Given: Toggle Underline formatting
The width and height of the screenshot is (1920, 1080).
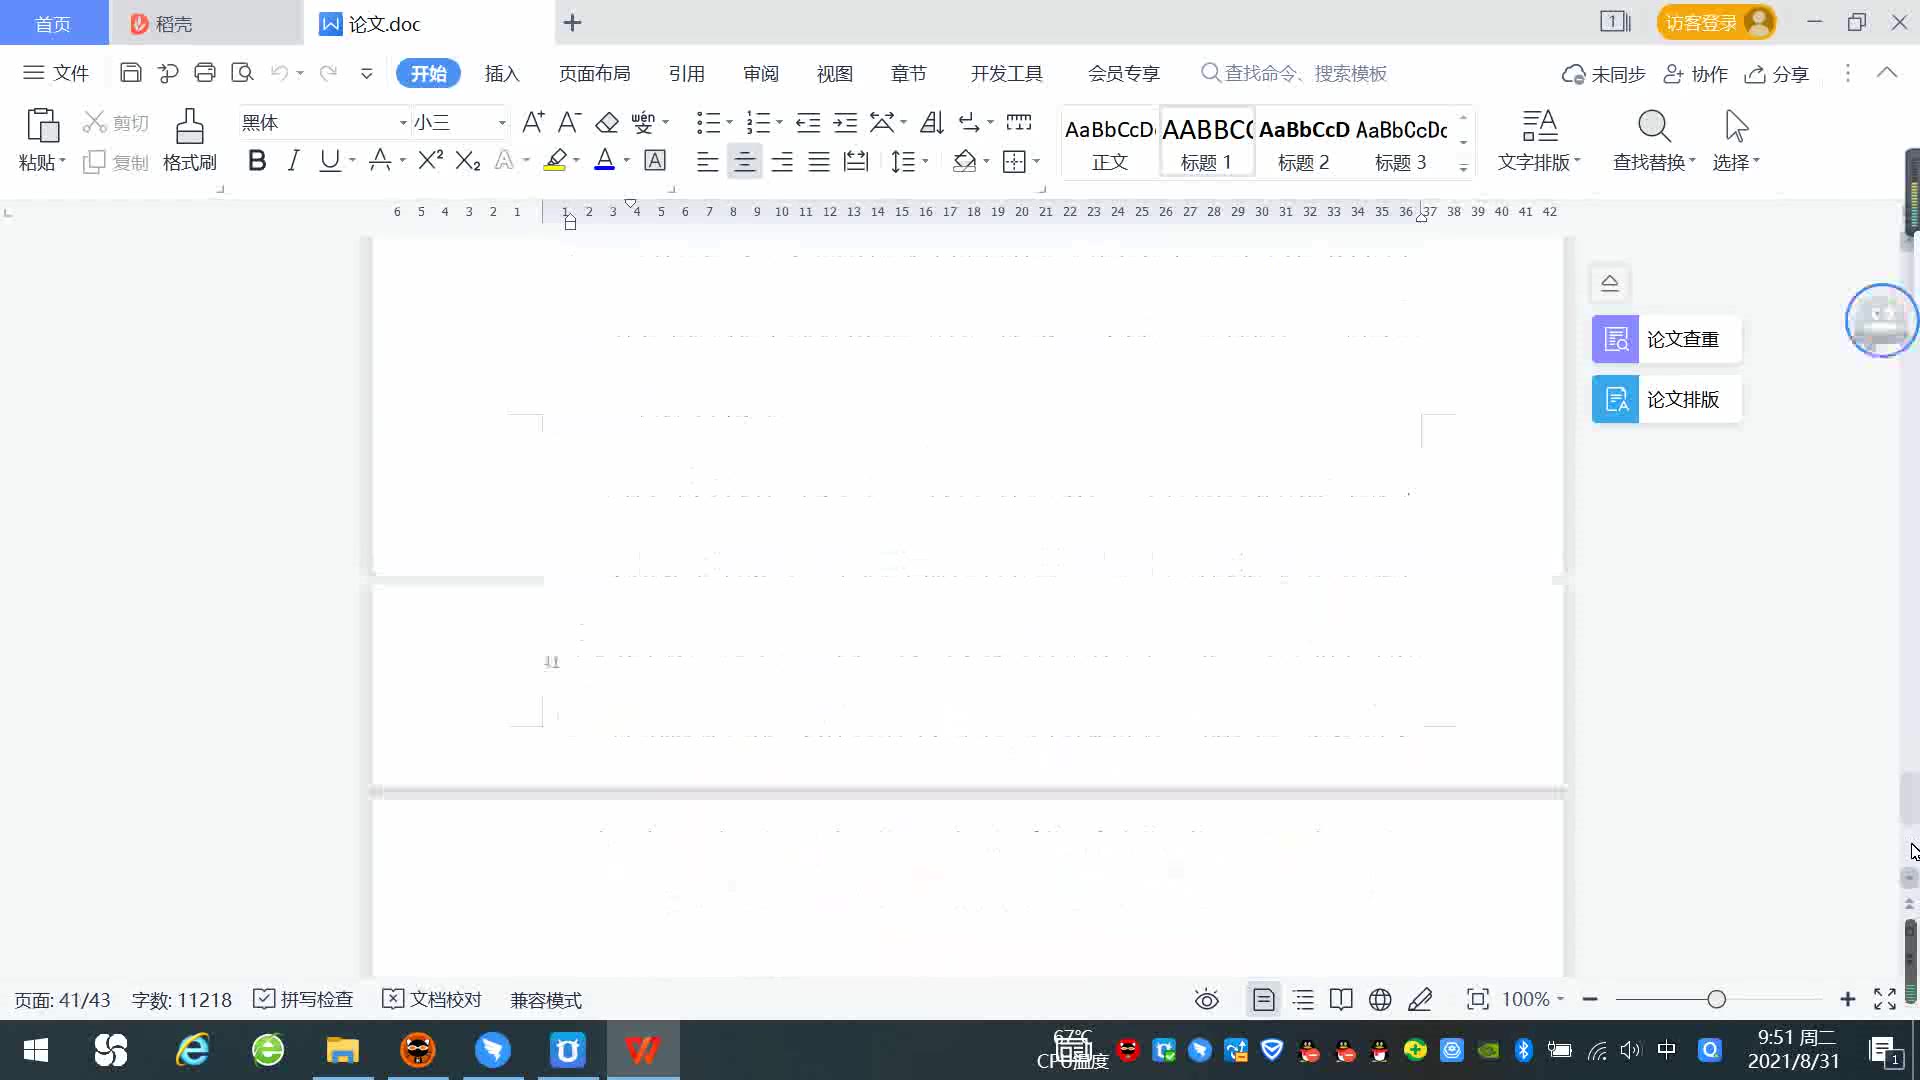Looking at the screenshot, I should point(329,160).
